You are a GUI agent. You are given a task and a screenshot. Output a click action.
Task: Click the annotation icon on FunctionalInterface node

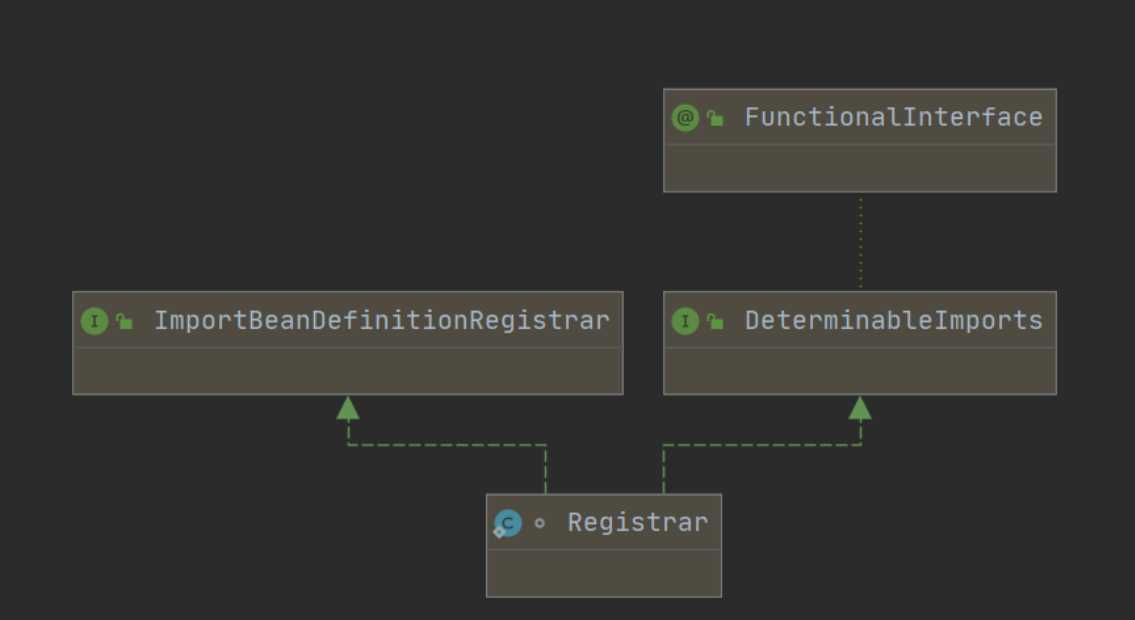pos(685,118)
